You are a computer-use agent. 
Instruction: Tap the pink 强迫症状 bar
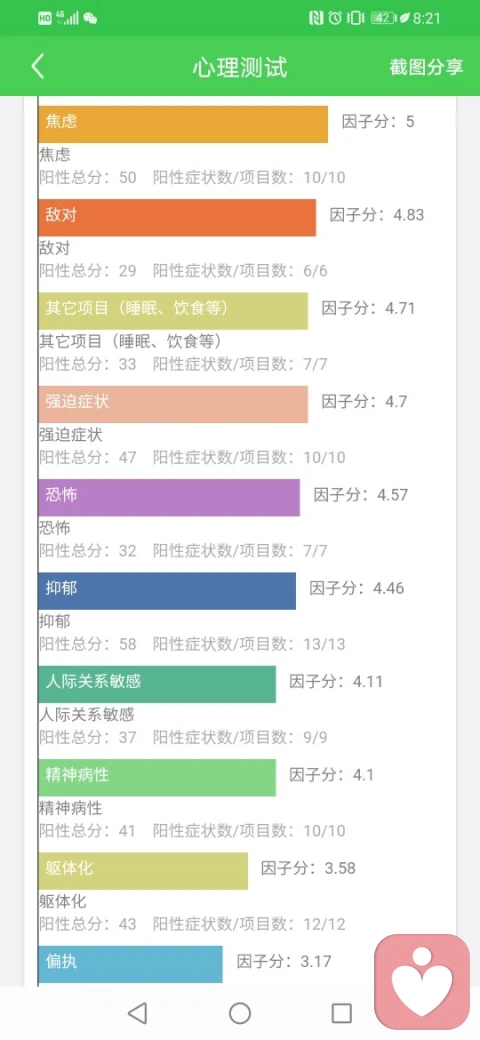click(x=173, y=405)
